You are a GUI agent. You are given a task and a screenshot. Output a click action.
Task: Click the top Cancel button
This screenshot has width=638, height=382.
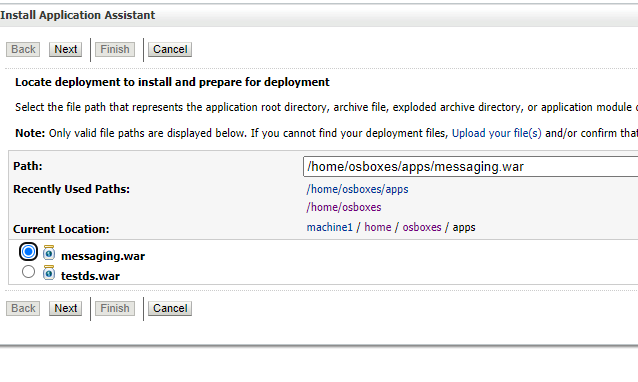coord(170,50)
